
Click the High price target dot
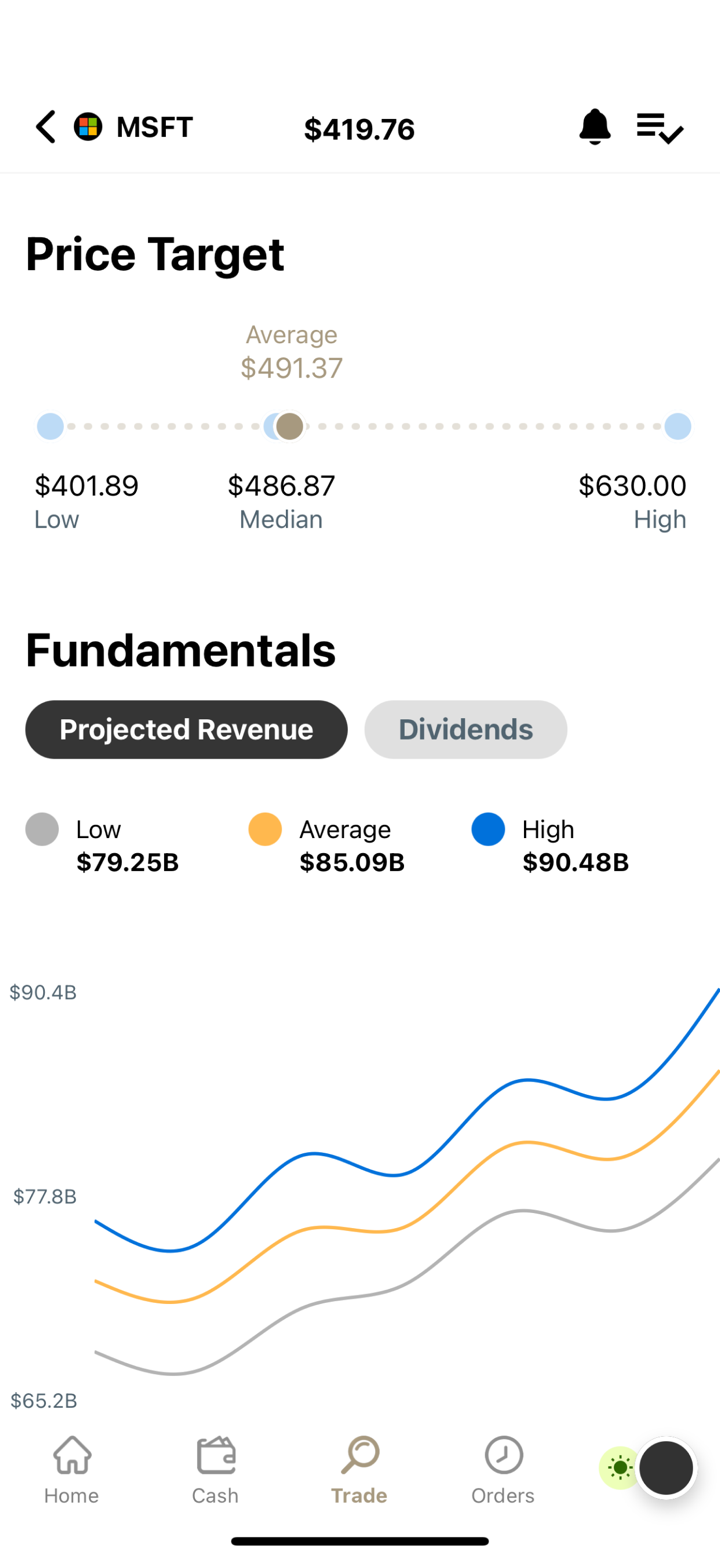click(677, 427)
